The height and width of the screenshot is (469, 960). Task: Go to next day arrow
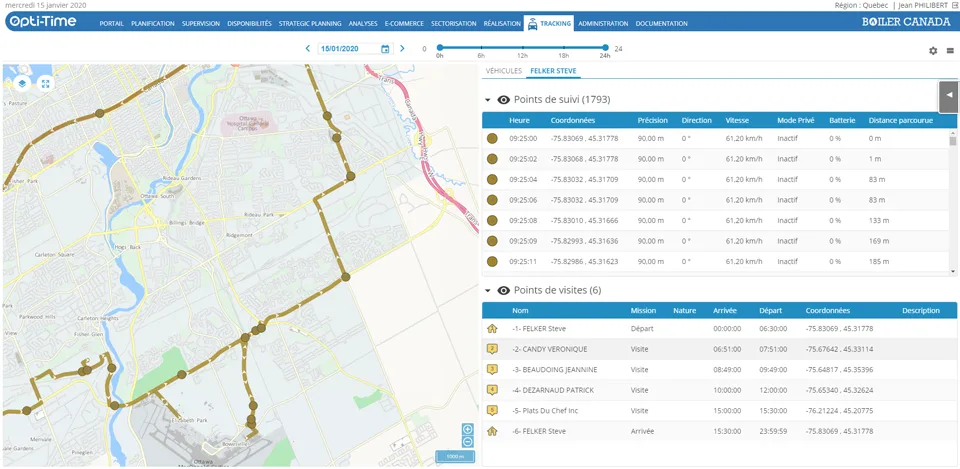402,48
